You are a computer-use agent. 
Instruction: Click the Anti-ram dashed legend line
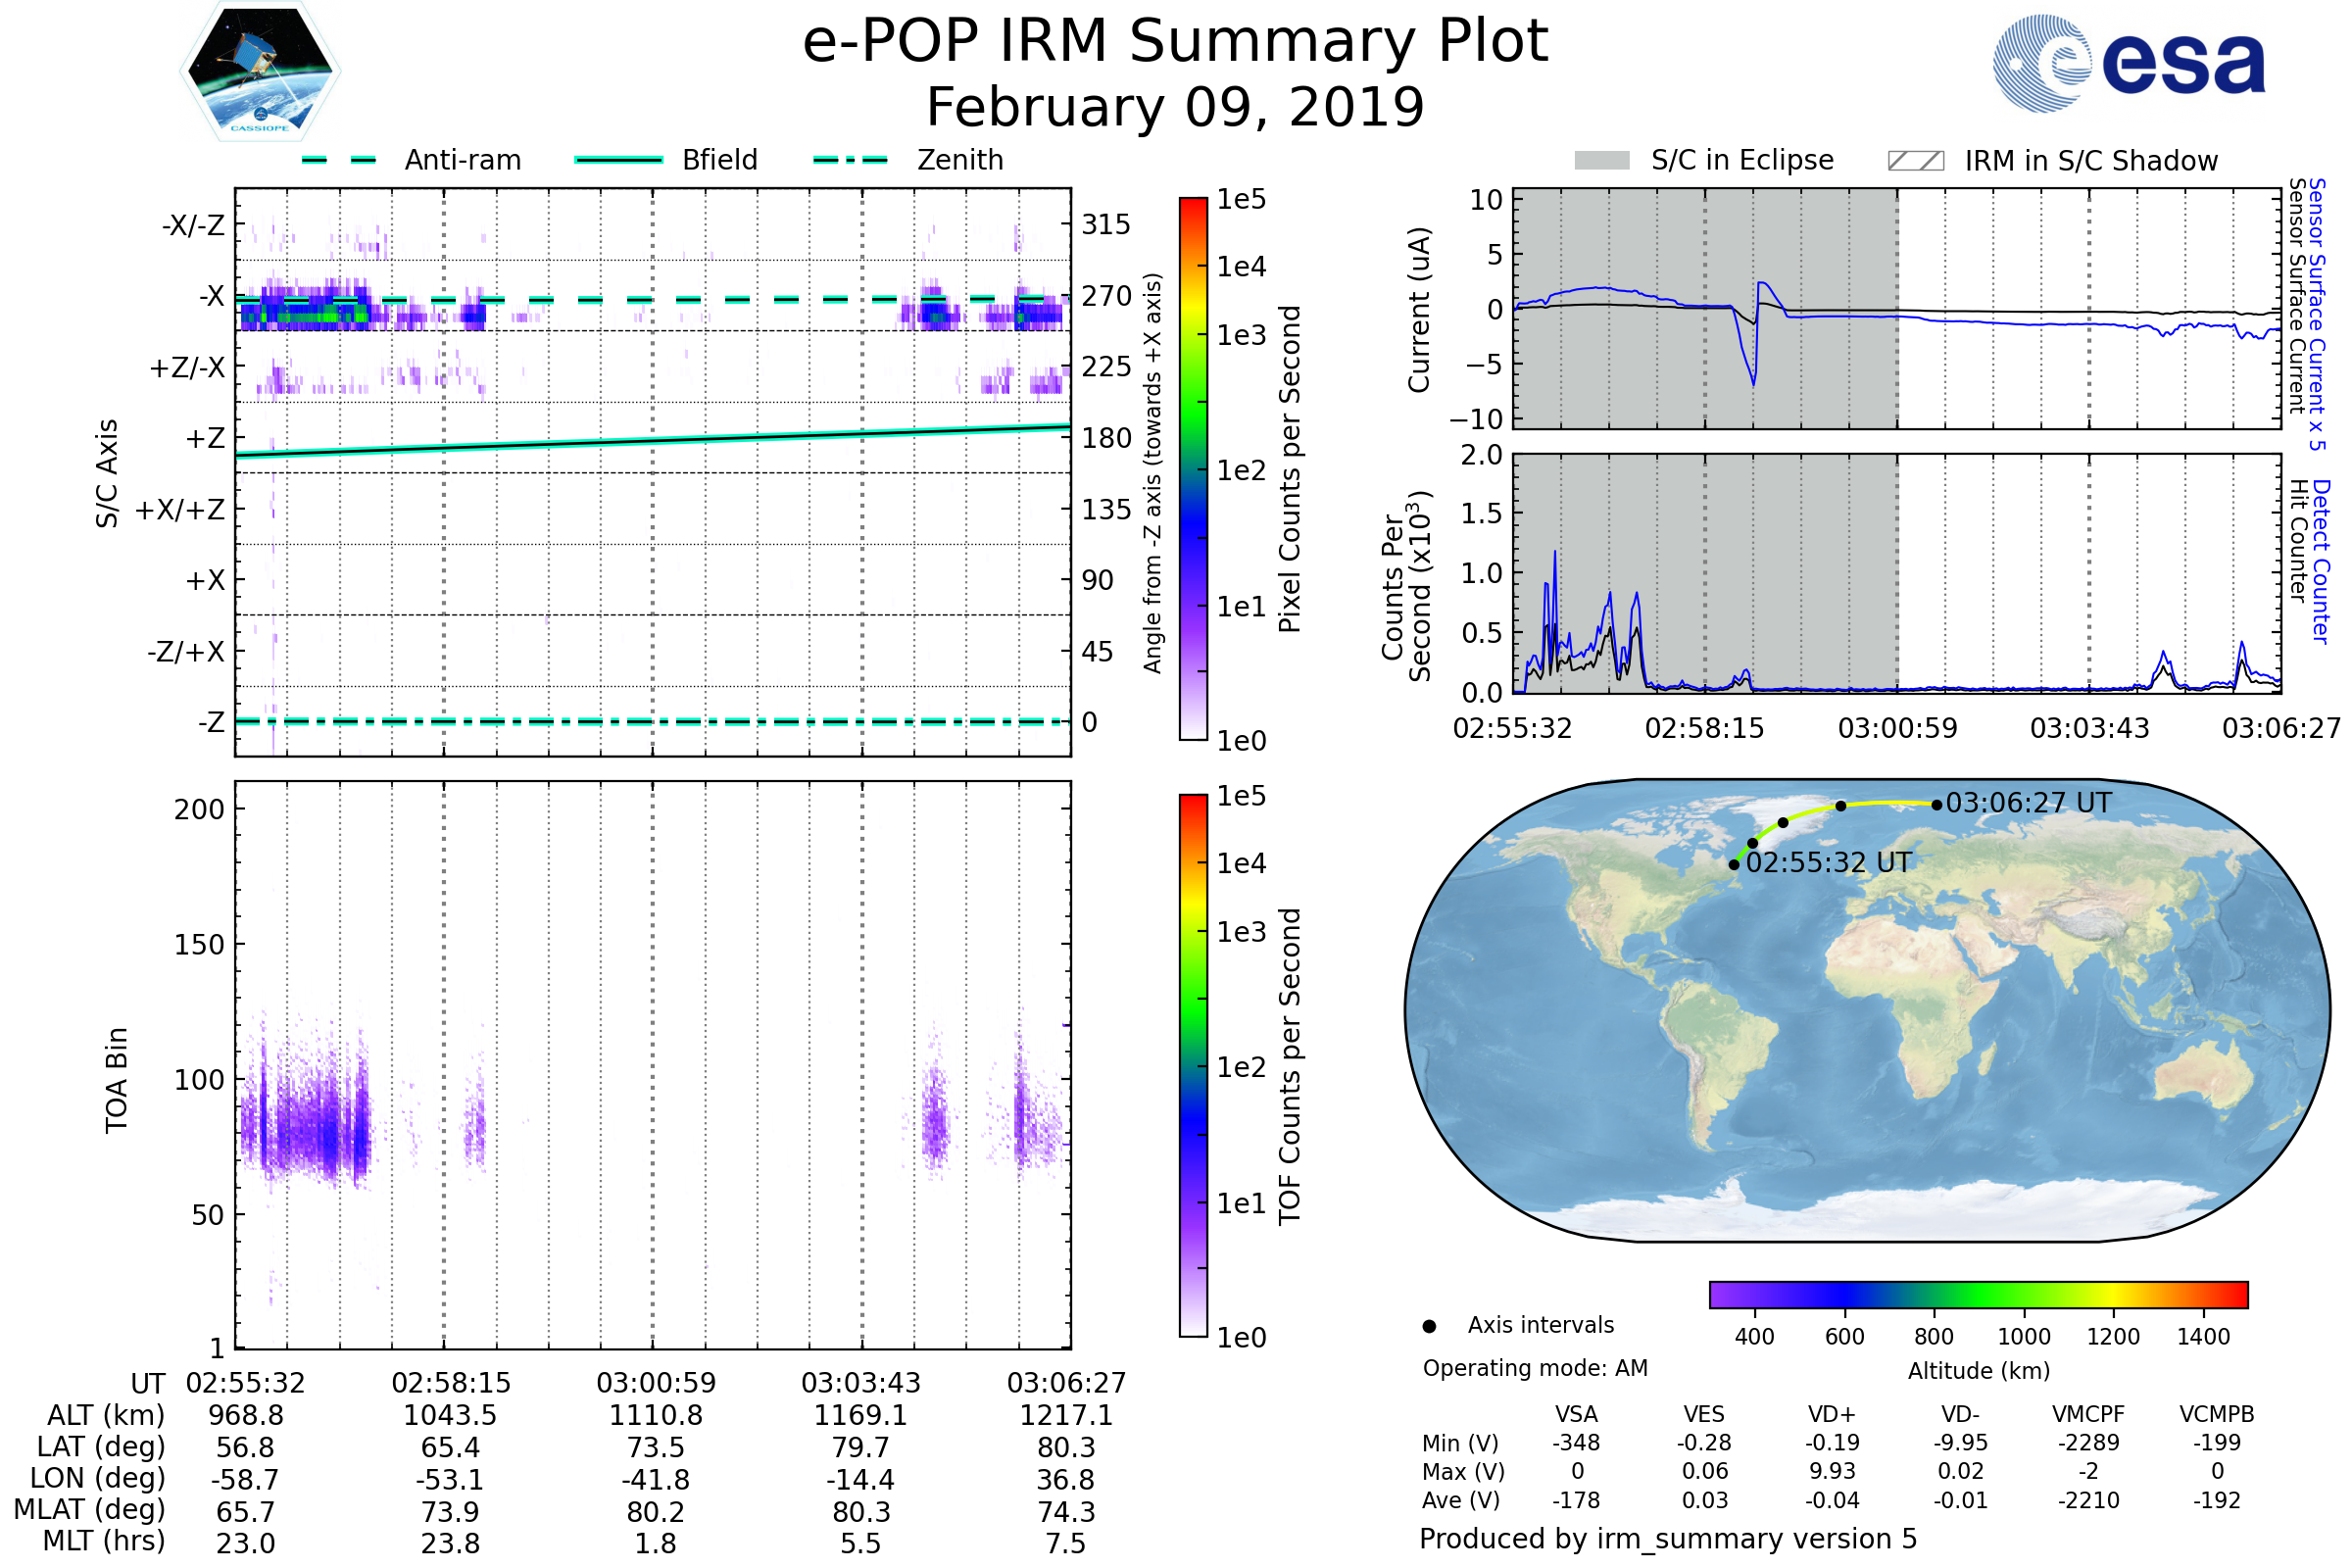(x=339, y=160)
